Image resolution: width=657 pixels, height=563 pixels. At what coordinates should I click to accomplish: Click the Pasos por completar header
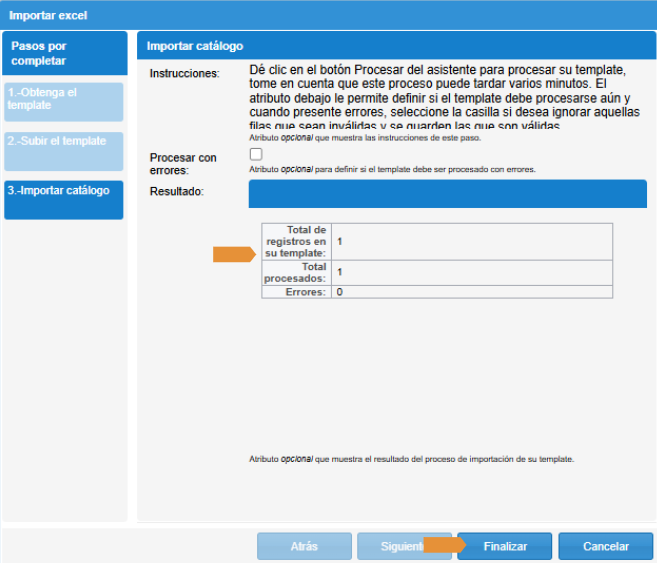(64, 54)
